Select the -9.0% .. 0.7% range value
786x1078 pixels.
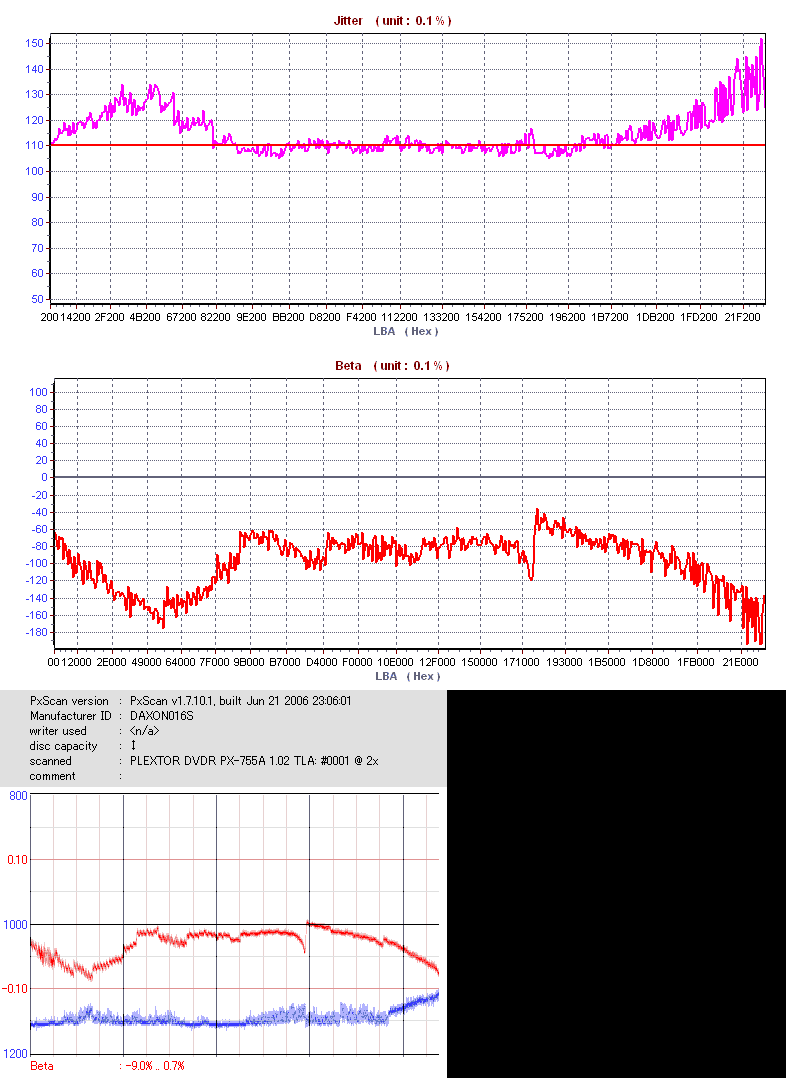pos(155,1066)
